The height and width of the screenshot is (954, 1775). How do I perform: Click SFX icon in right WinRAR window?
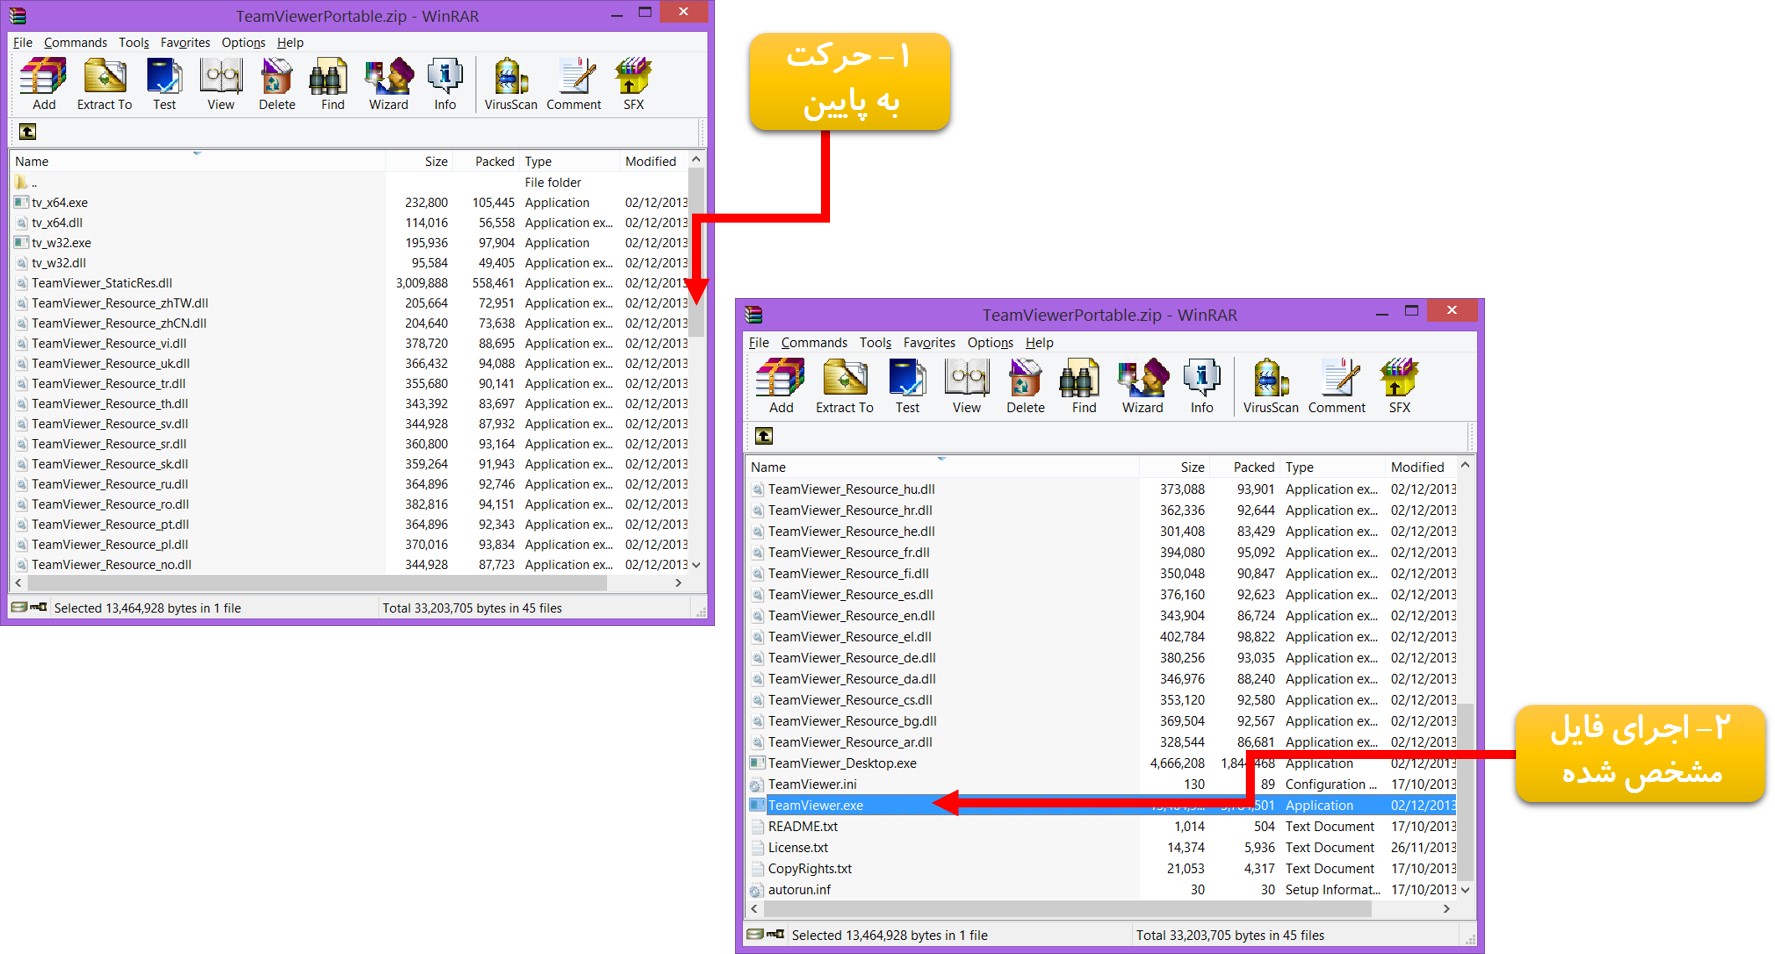point(1399,386)
